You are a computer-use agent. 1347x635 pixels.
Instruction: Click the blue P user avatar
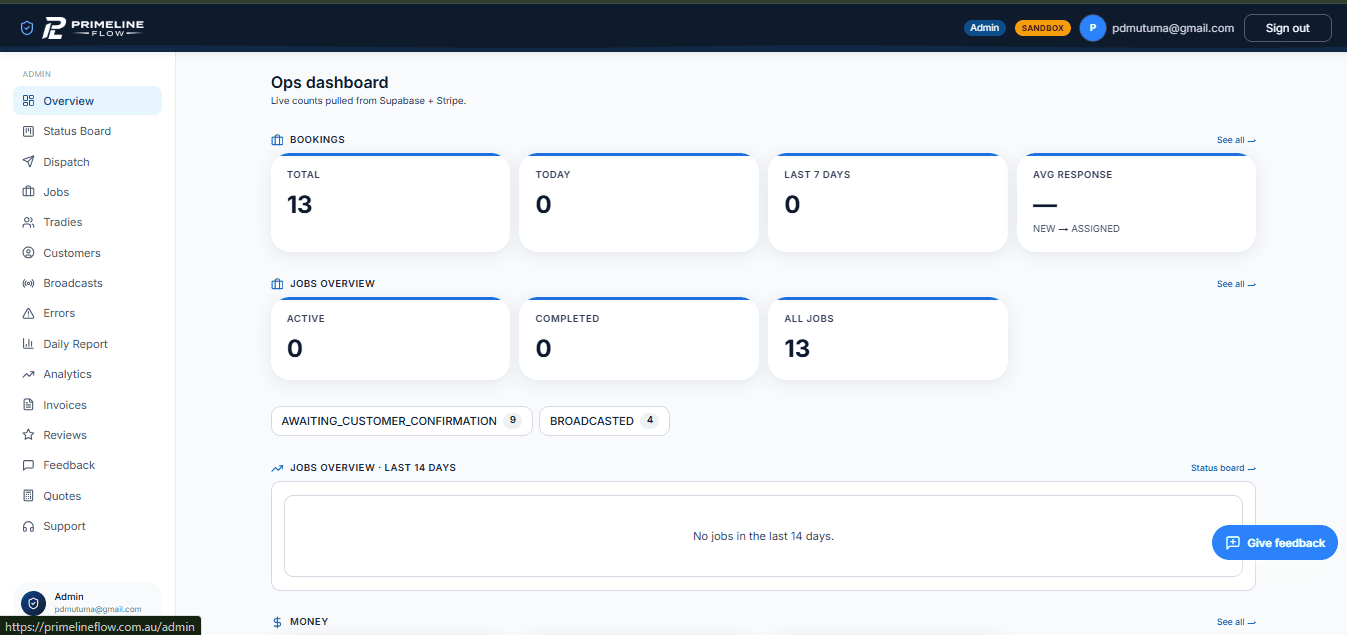(1092, 28)
